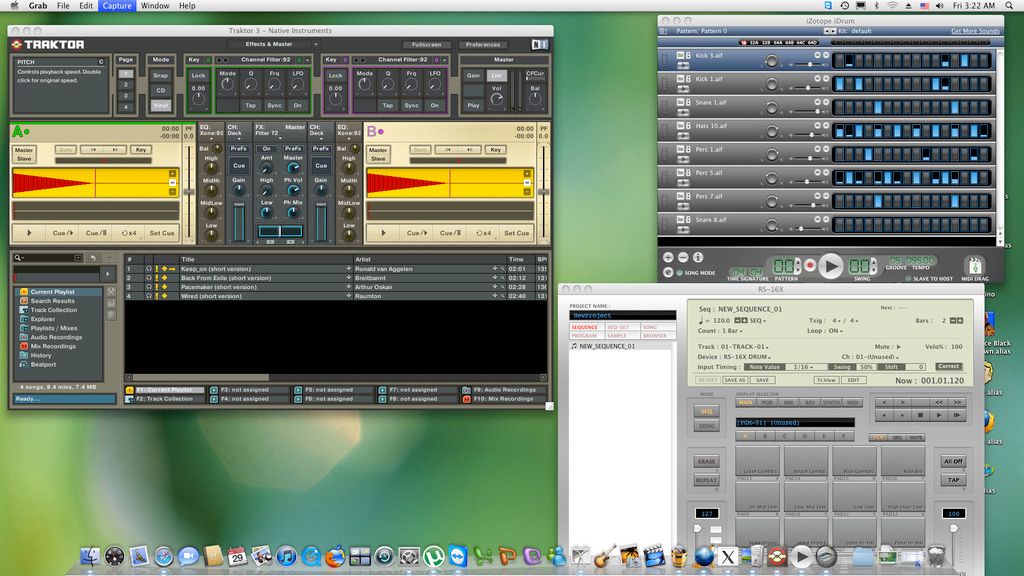Screen dimensions: 1024x576
Task: Click the Traktor crossfader
Action: tap(280, 231)
